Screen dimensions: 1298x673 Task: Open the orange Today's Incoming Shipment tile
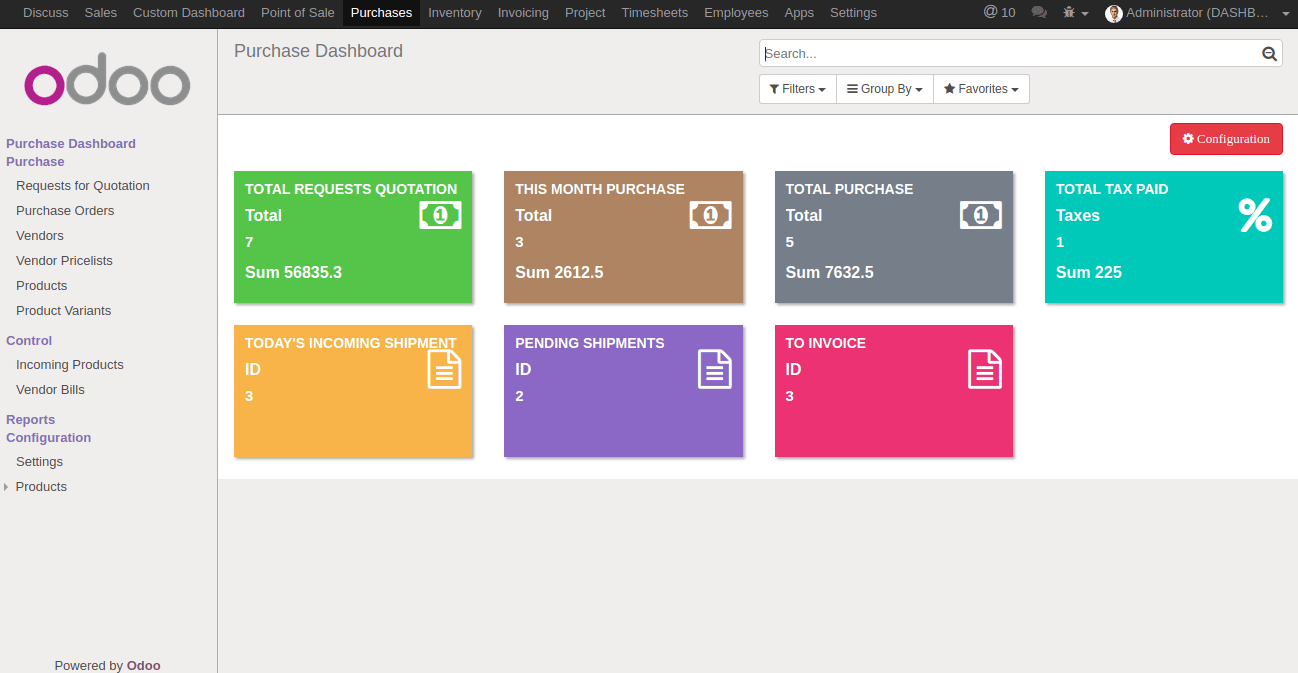(353, 391)
